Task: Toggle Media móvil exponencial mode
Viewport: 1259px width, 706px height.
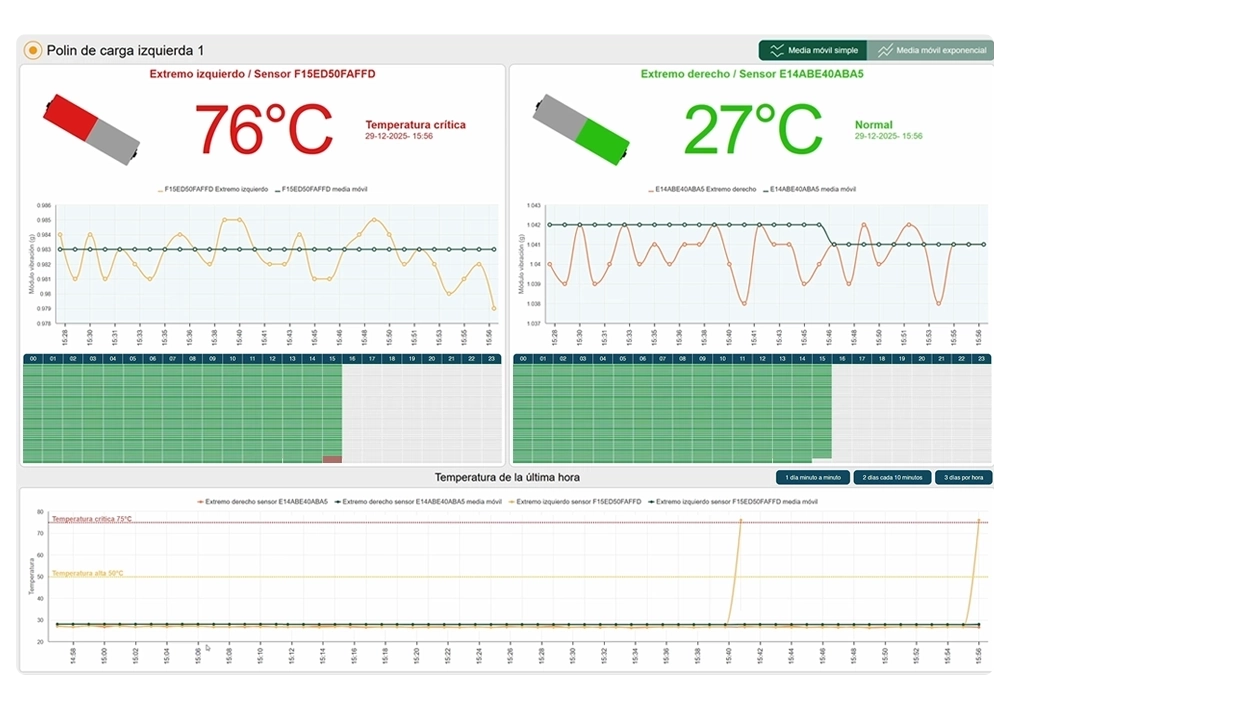Action: [930, 50]
